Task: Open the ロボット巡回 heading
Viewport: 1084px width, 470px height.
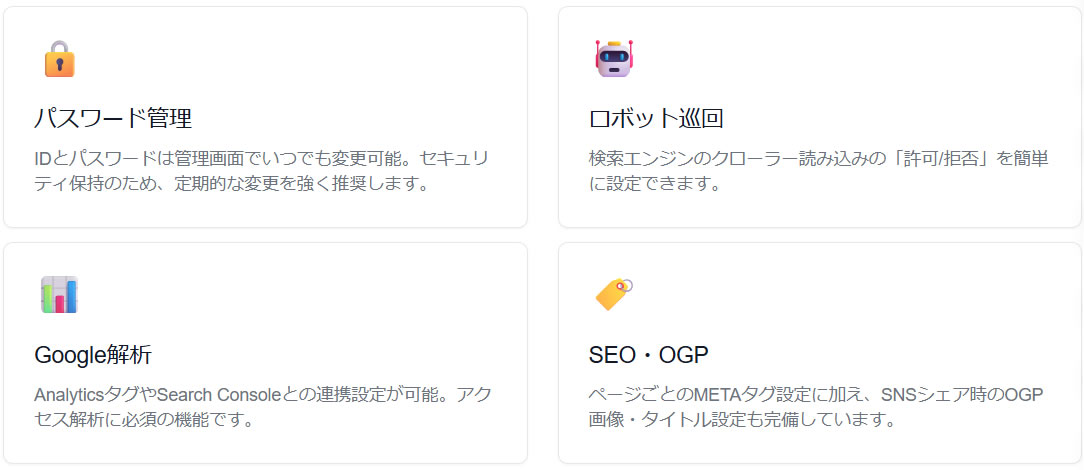Action: point(656,118)
